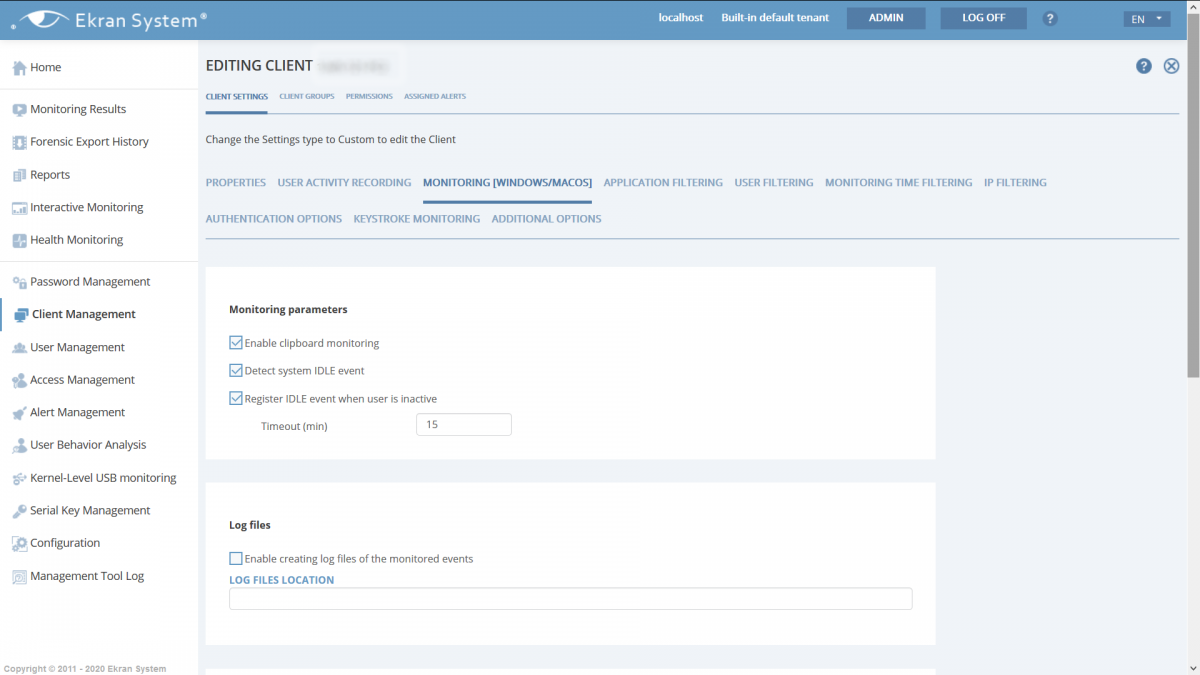This screenshot has height=675, width=1200.
Task: Uncheck Detect system IDLE event
Action: 236,370
